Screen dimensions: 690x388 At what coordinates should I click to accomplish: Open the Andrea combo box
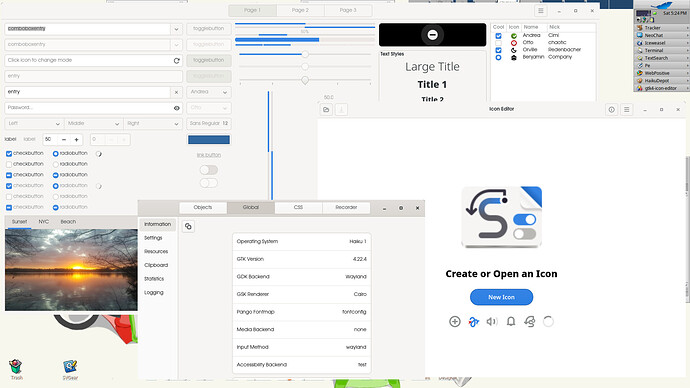[209, 92]
